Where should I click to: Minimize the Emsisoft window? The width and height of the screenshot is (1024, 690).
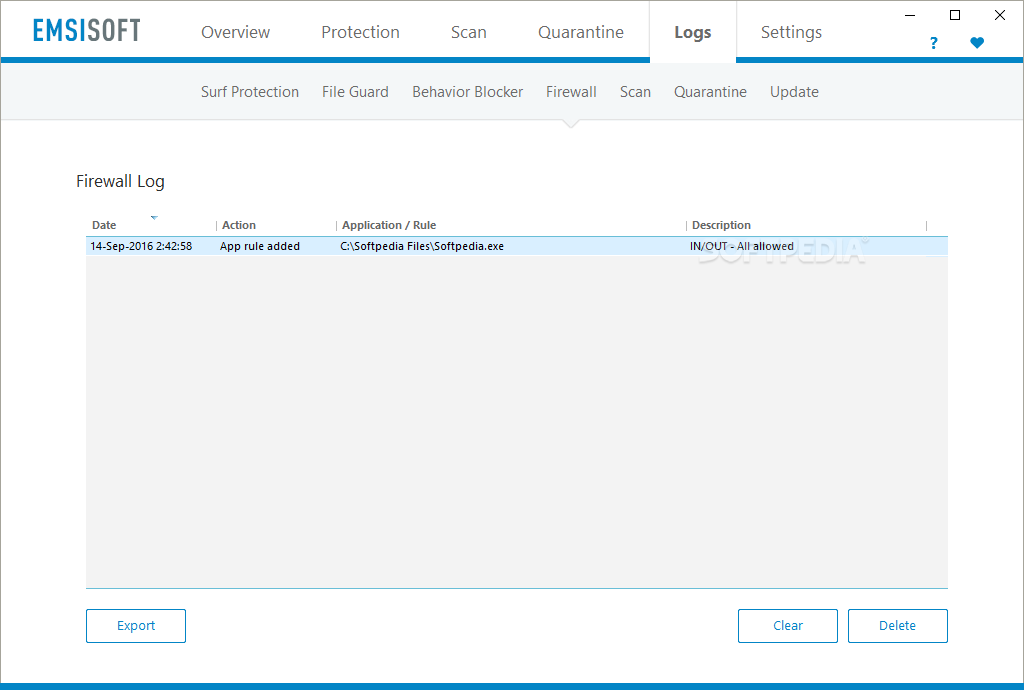[x=910, y=15]
